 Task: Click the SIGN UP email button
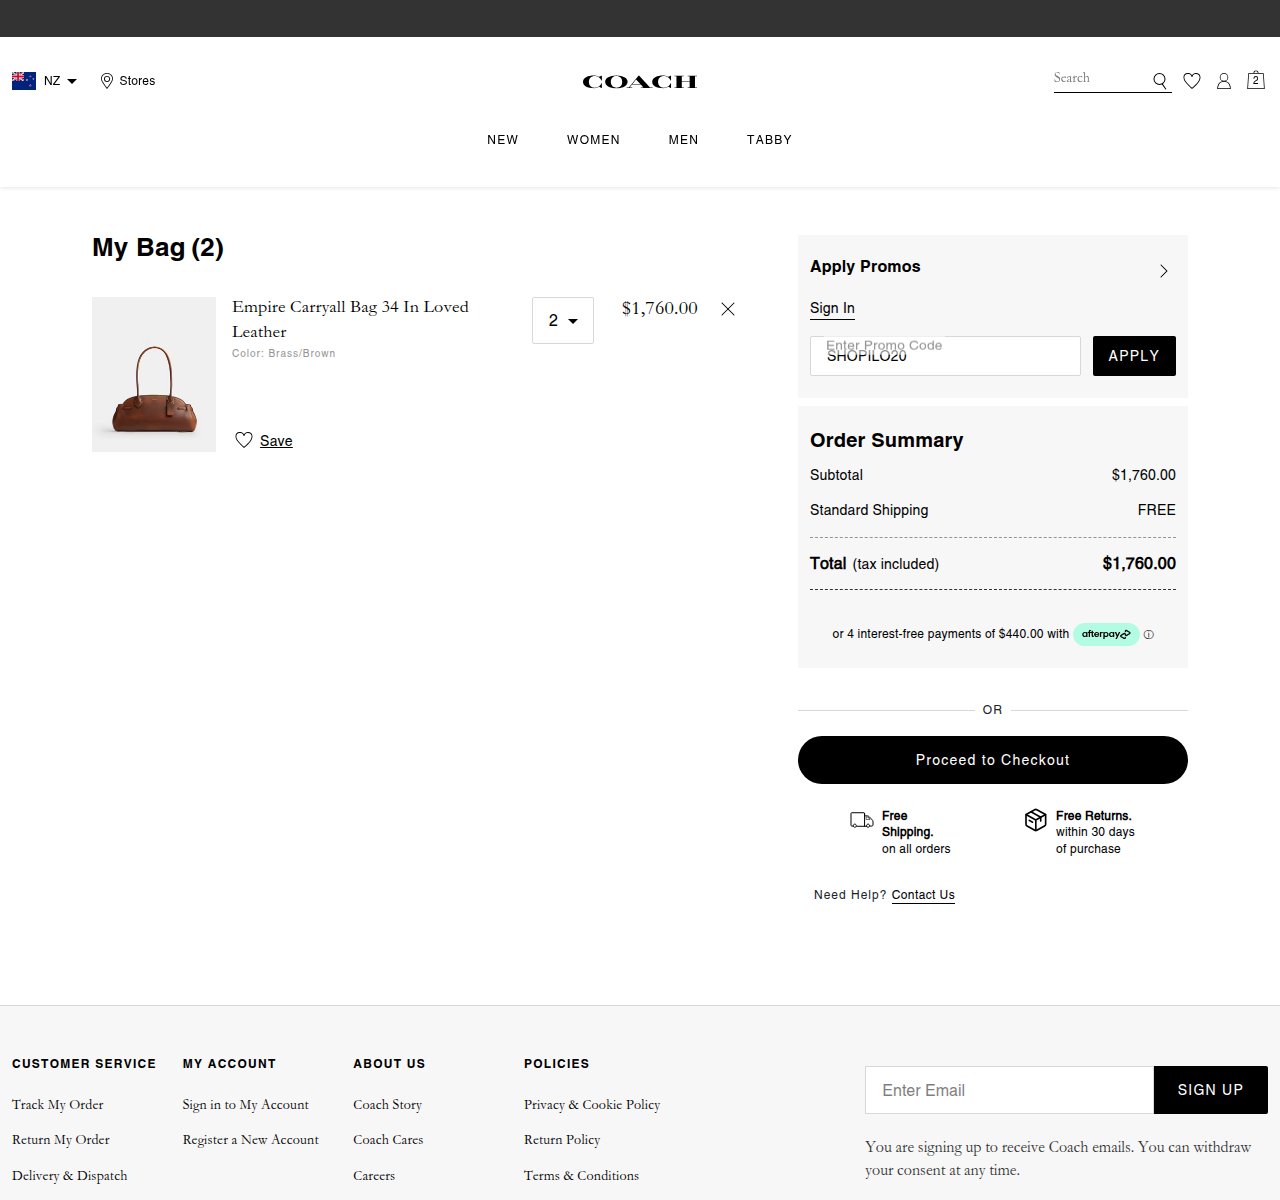click(x=1211, y=1090)
